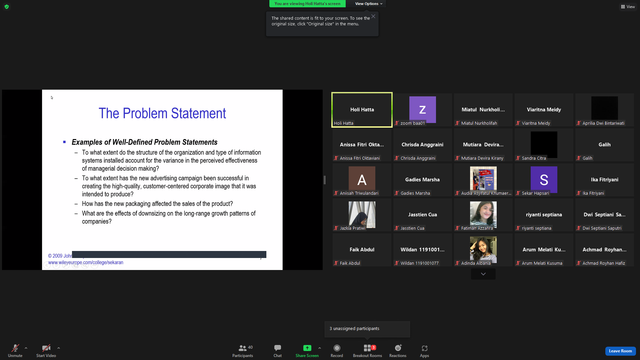Click the 3 unassigned participants tooltip
Viewport: 640px width, 360px height.
tap(367, 329)
